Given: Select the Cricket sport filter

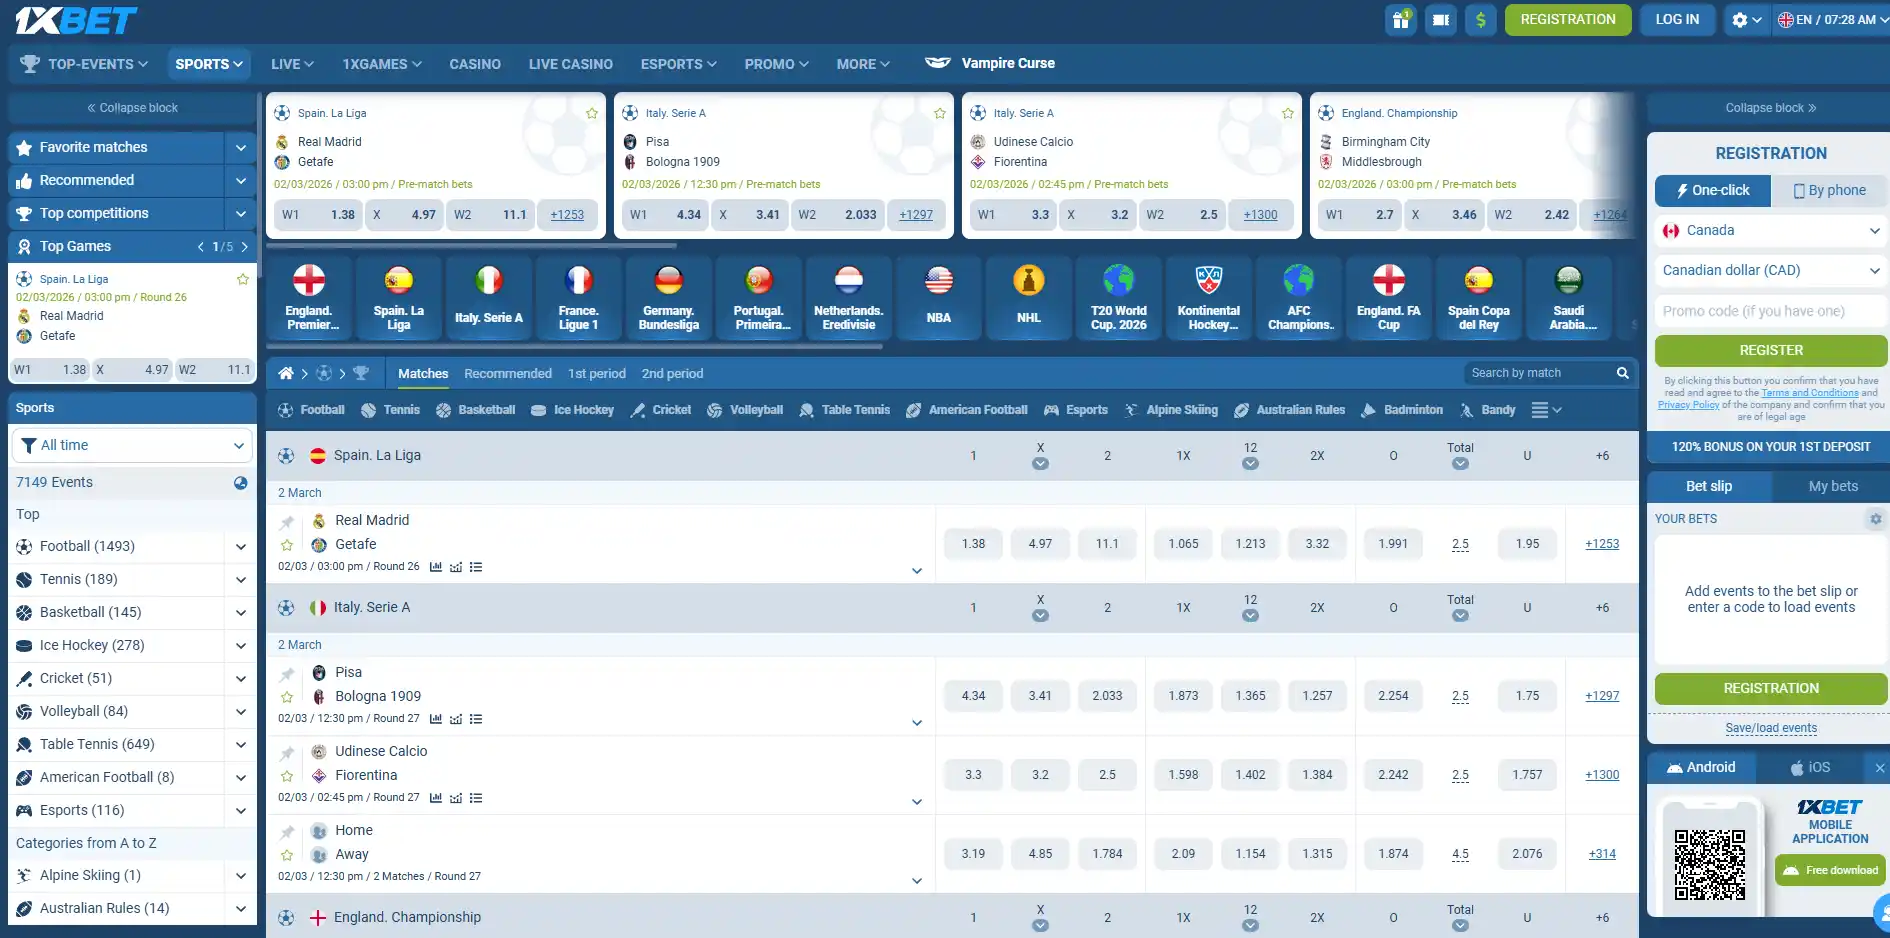Looking at the screenshot, I should pyautogui.click(x=661, y=410).
